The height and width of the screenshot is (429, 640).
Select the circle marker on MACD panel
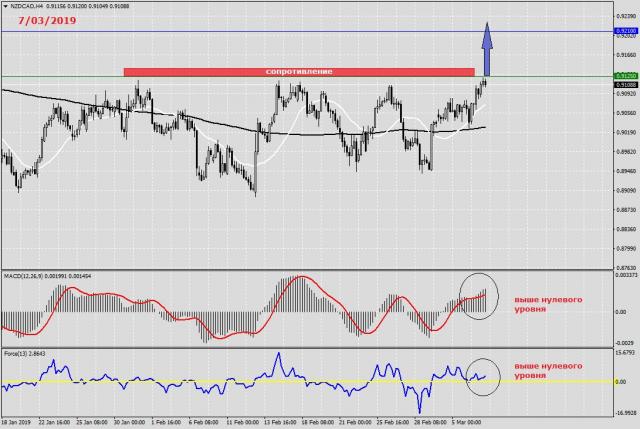(478, 297)
